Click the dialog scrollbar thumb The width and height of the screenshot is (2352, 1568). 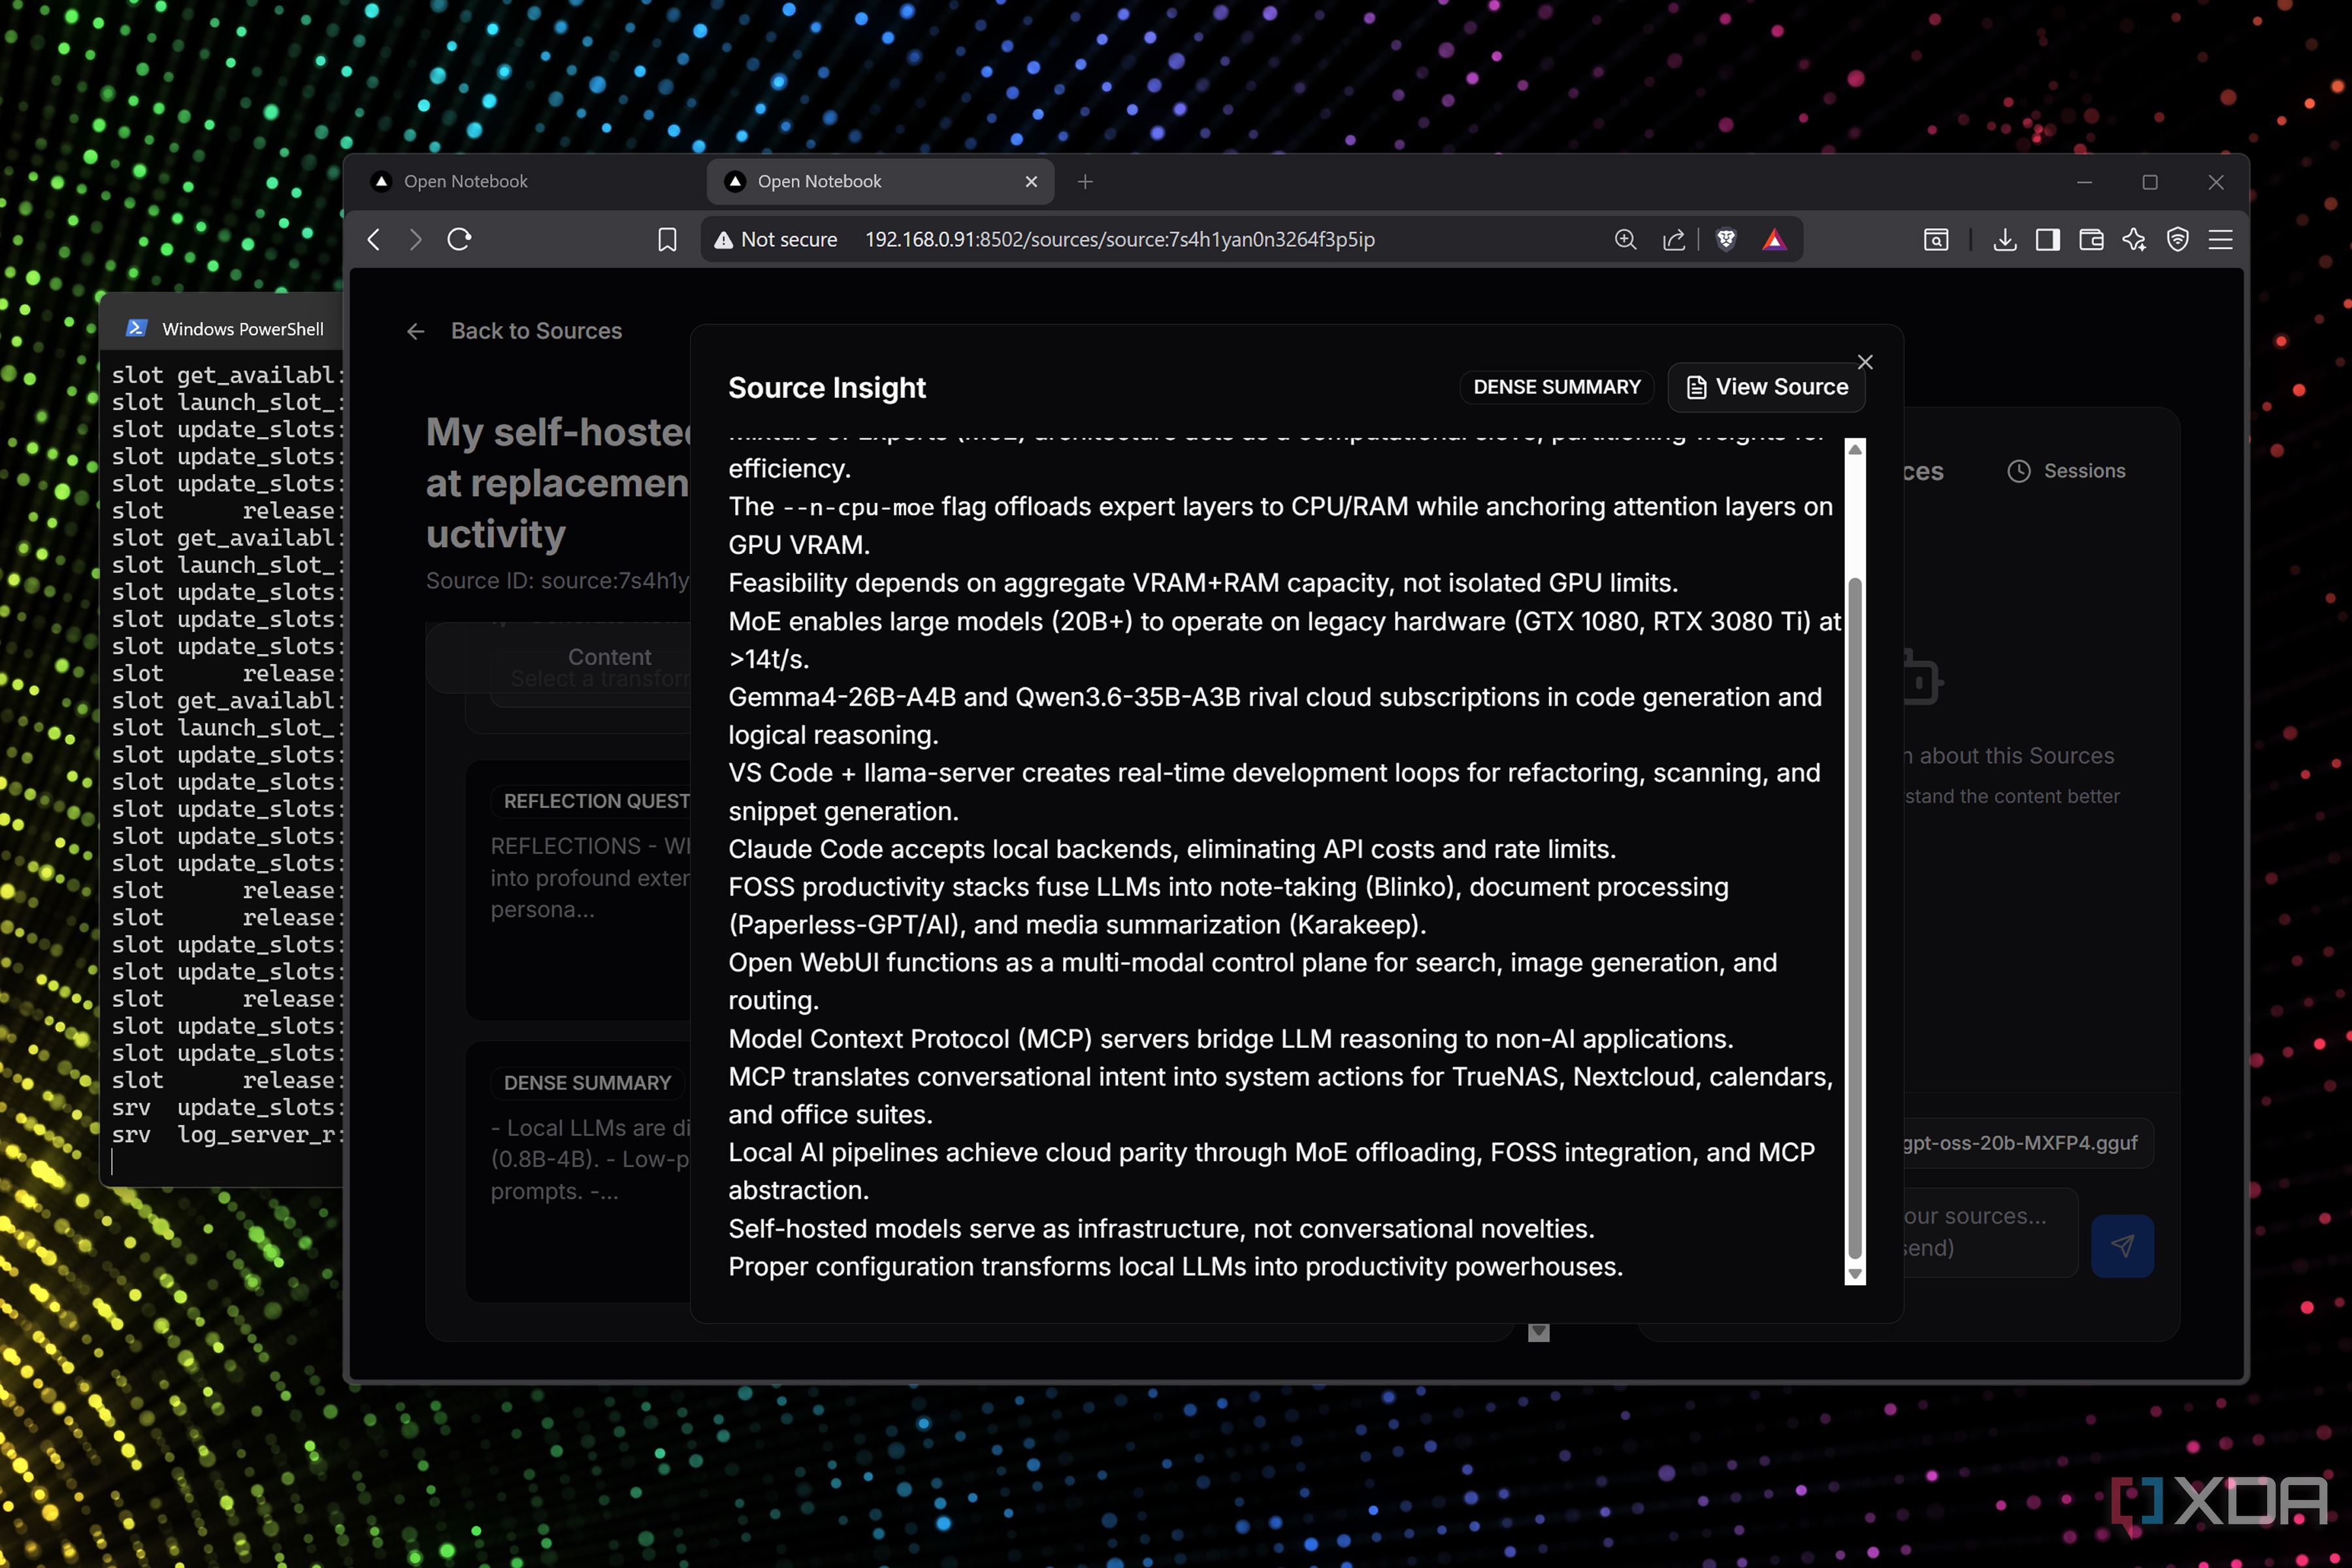pyautogui.click(x=1855, y=918)
